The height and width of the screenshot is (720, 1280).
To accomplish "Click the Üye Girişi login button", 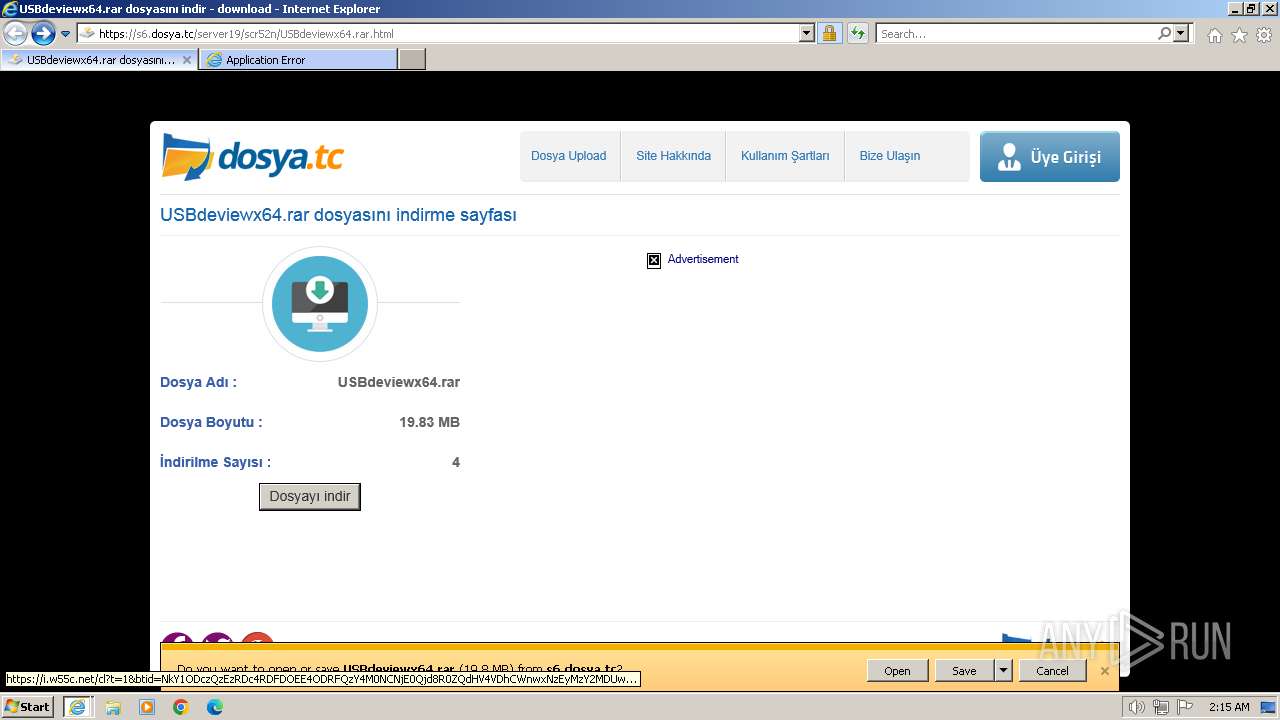I will [1050, 157].
